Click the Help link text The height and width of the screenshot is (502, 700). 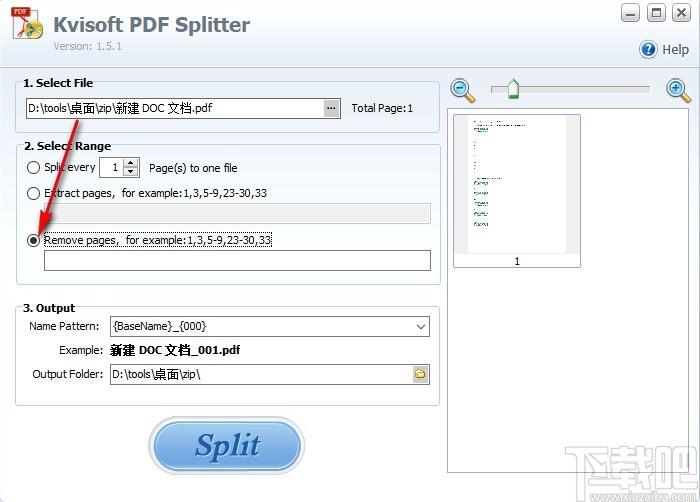tap(676, 49)
